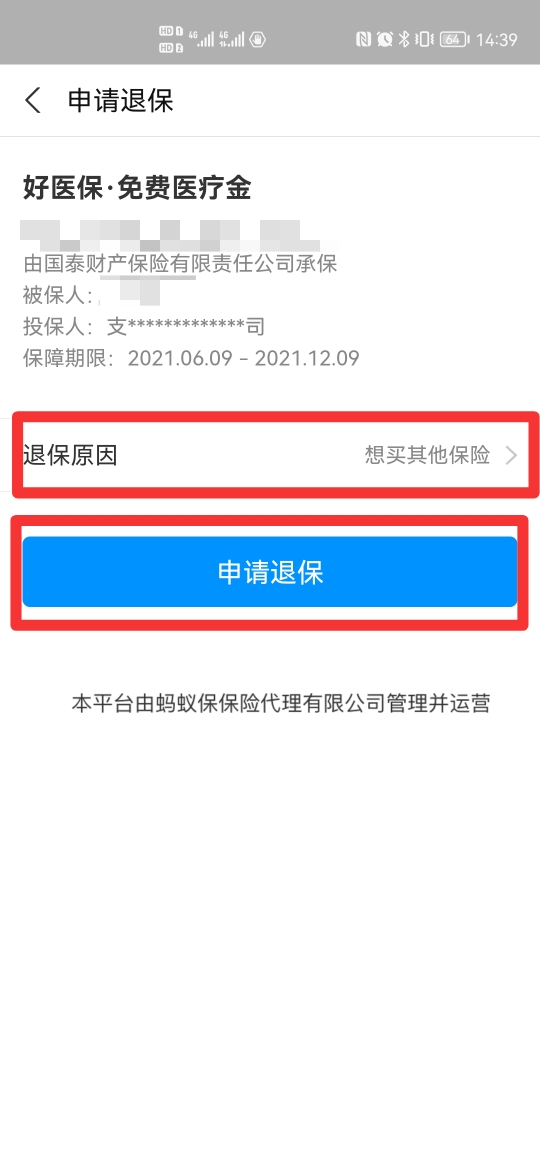Tap the HD1 HD2 network indicator
The width and height of the screenshot is (540, 1170).
(171, 40)
